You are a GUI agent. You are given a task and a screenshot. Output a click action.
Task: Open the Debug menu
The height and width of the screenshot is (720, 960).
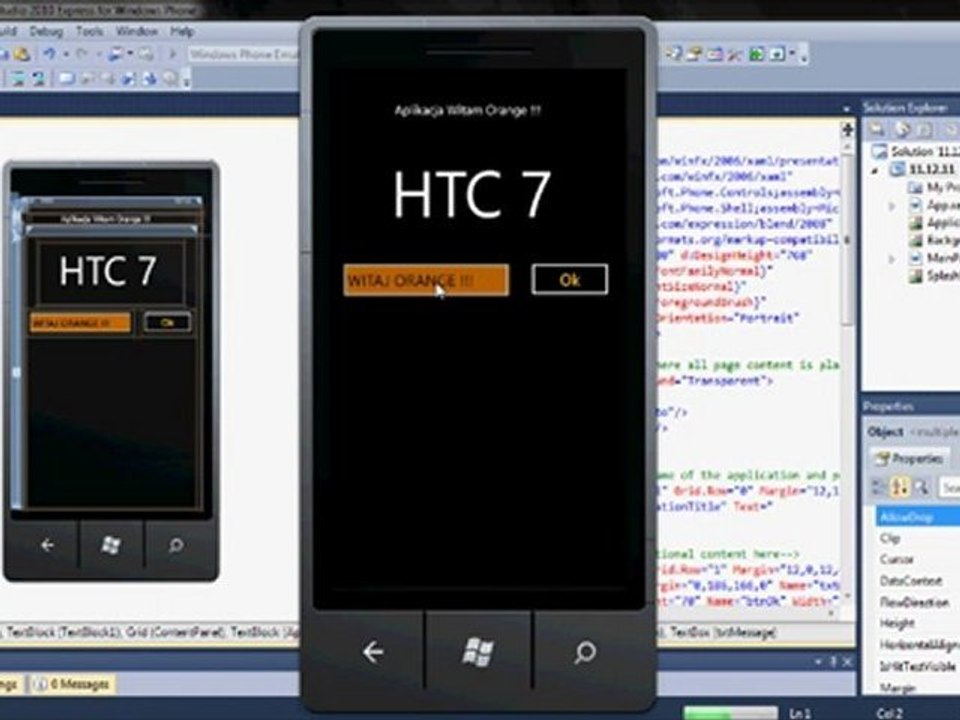[x=47, y=31]
